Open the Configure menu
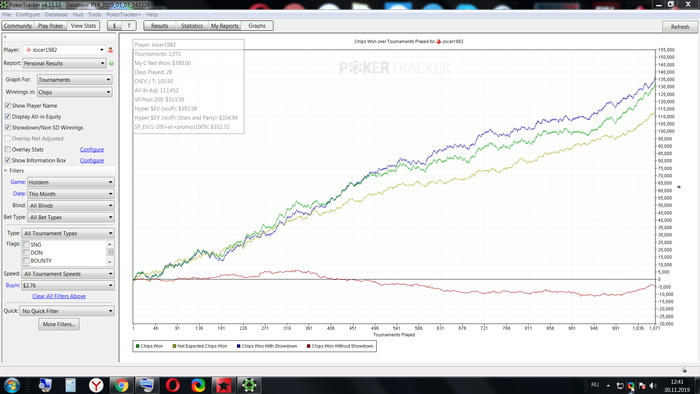 pyautogui.click(x=28, y=15)
